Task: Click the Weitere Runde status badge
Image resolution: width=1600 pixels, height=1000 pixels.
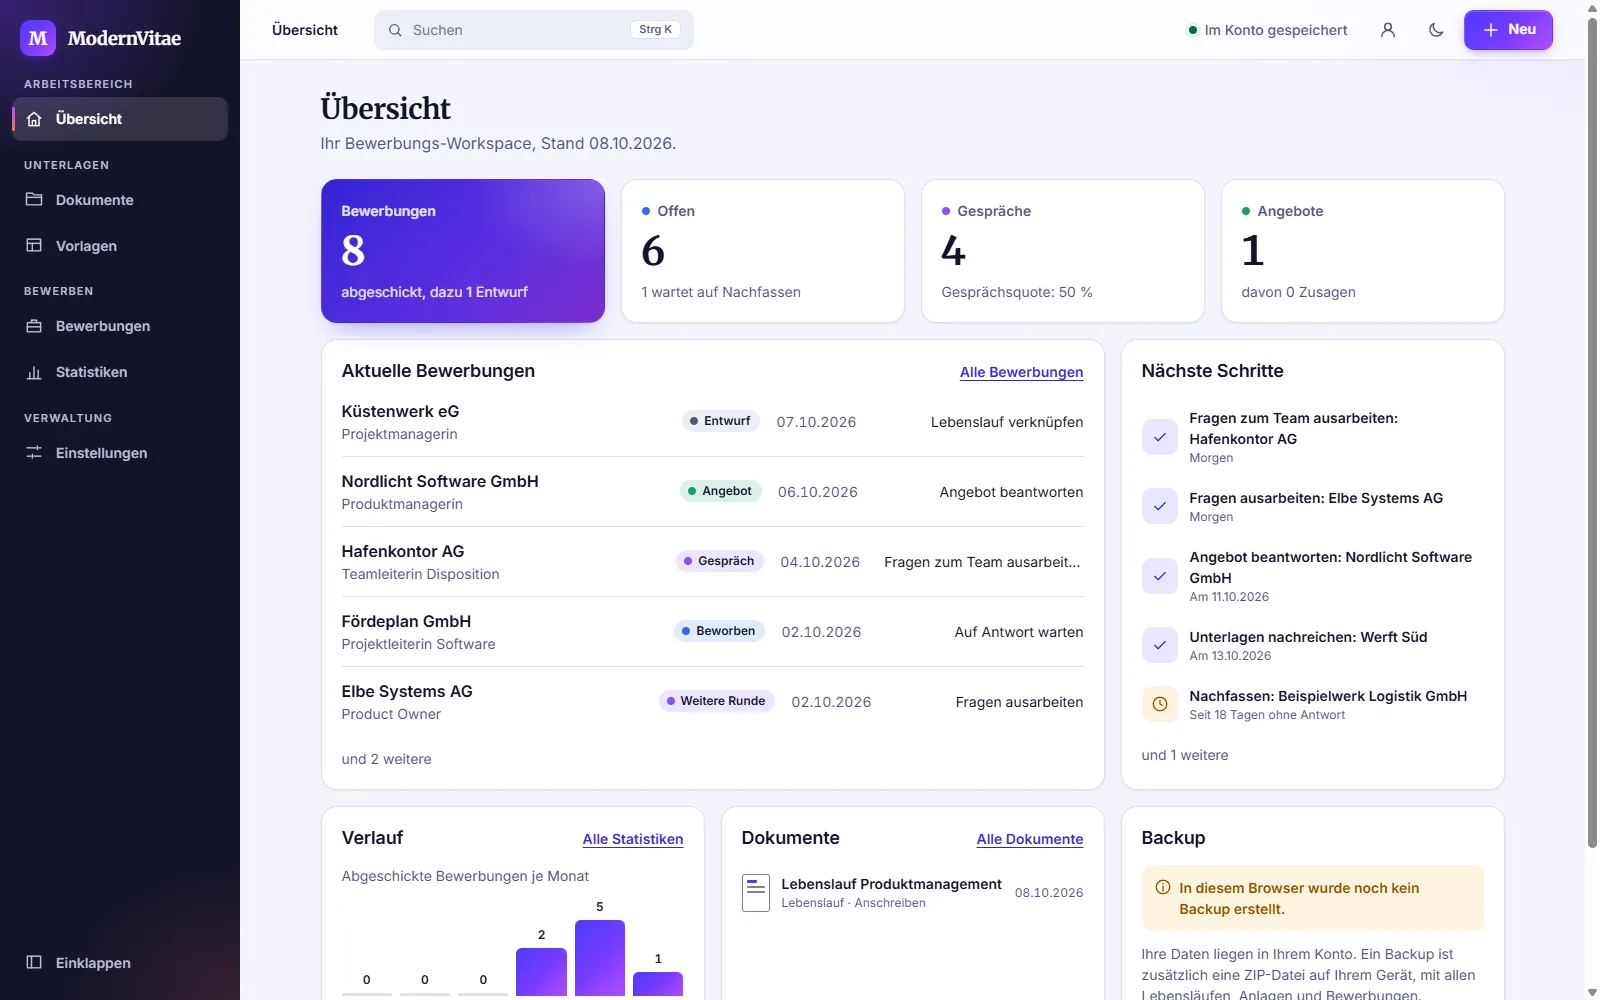Action: coord(716,701)
